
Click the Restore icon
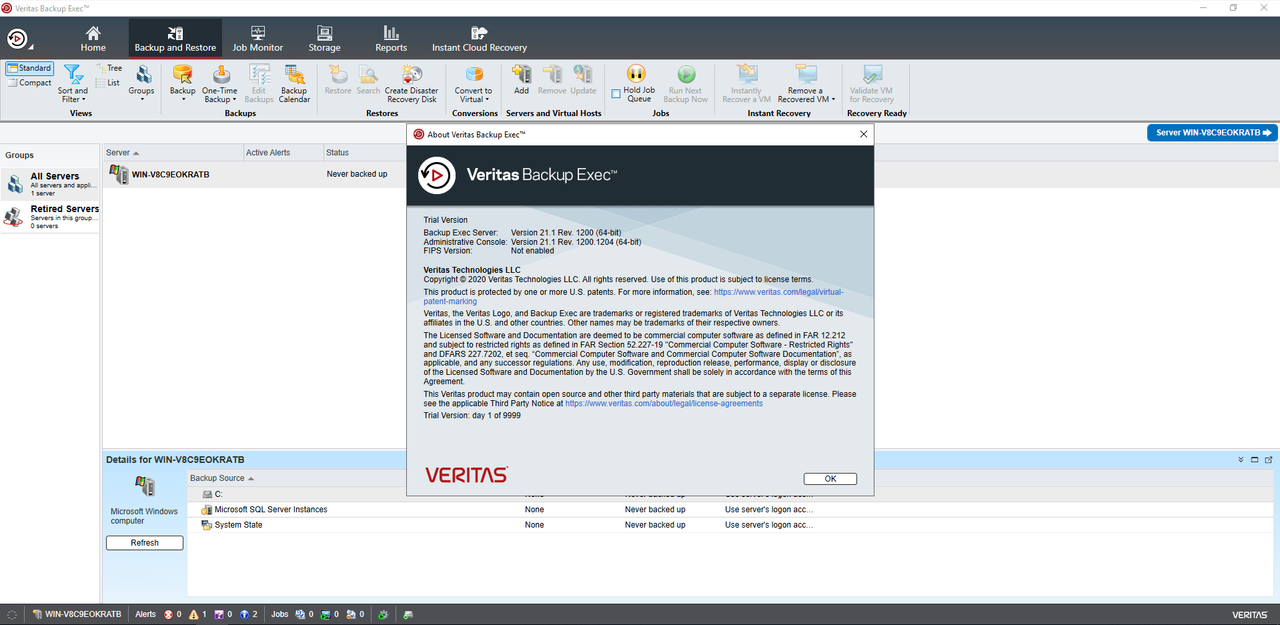[338, 79]
